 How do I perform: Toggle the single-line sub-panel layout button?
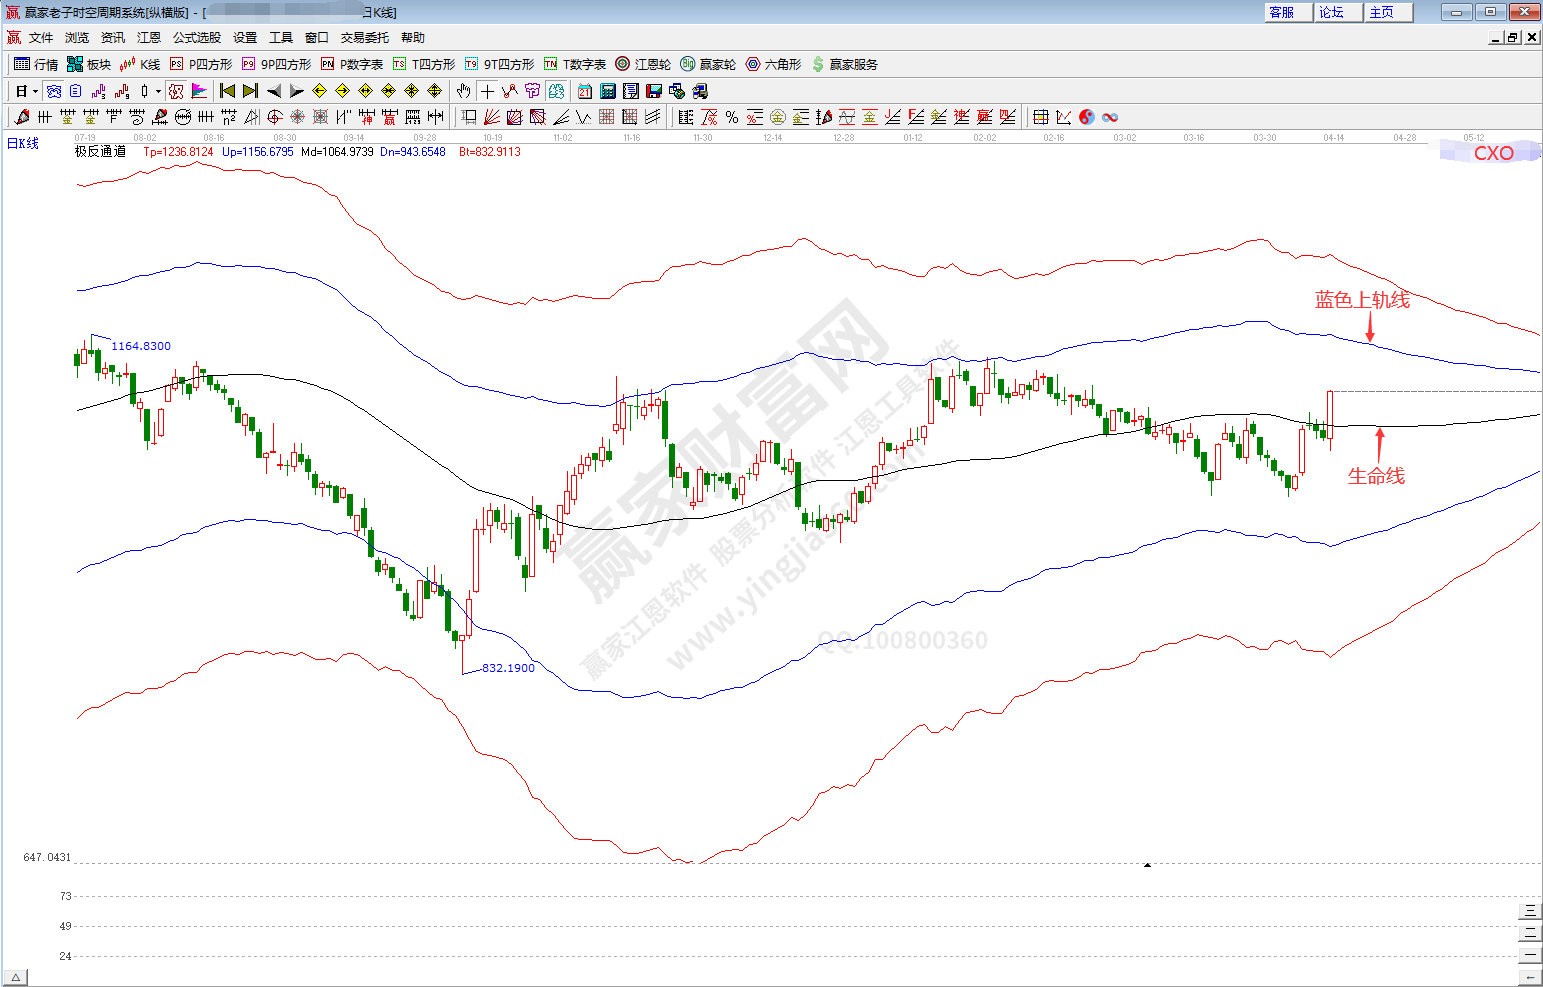(1529, 955)
